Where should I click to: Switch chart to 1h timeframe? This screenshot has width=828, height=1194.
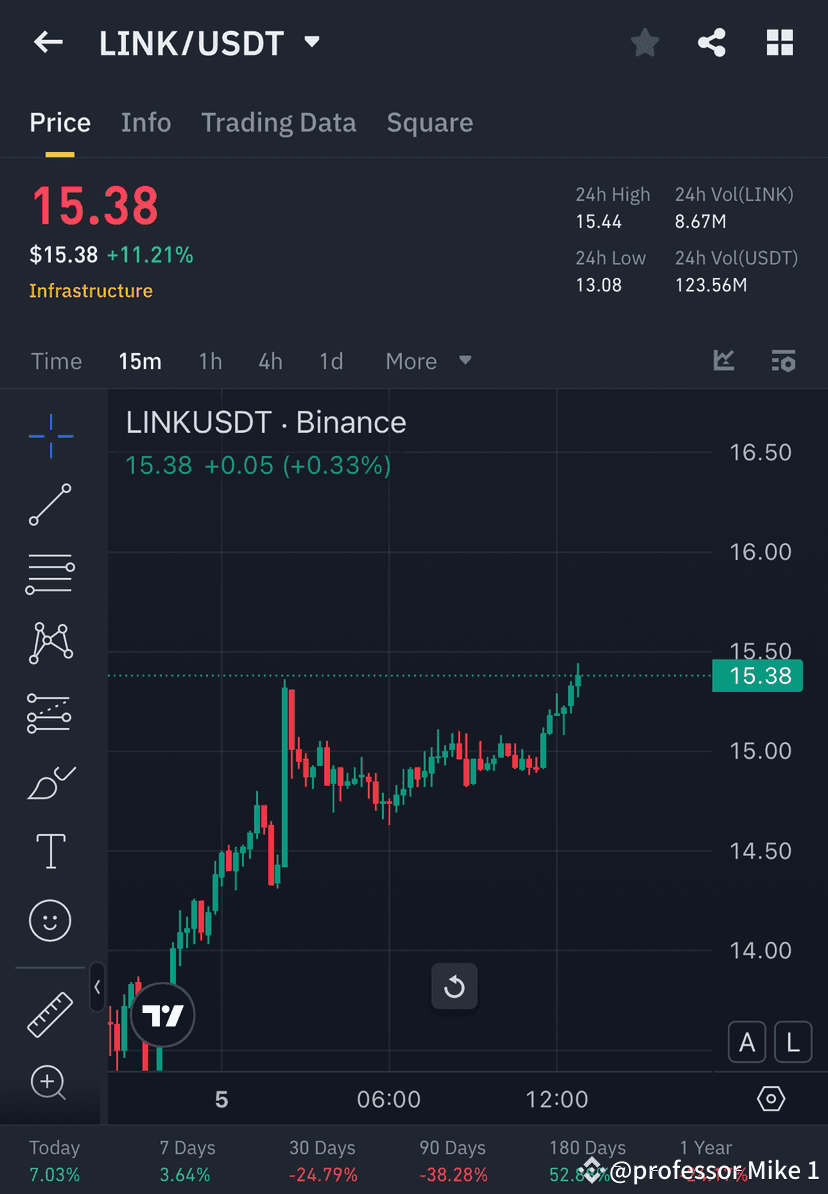coord(210,361)
